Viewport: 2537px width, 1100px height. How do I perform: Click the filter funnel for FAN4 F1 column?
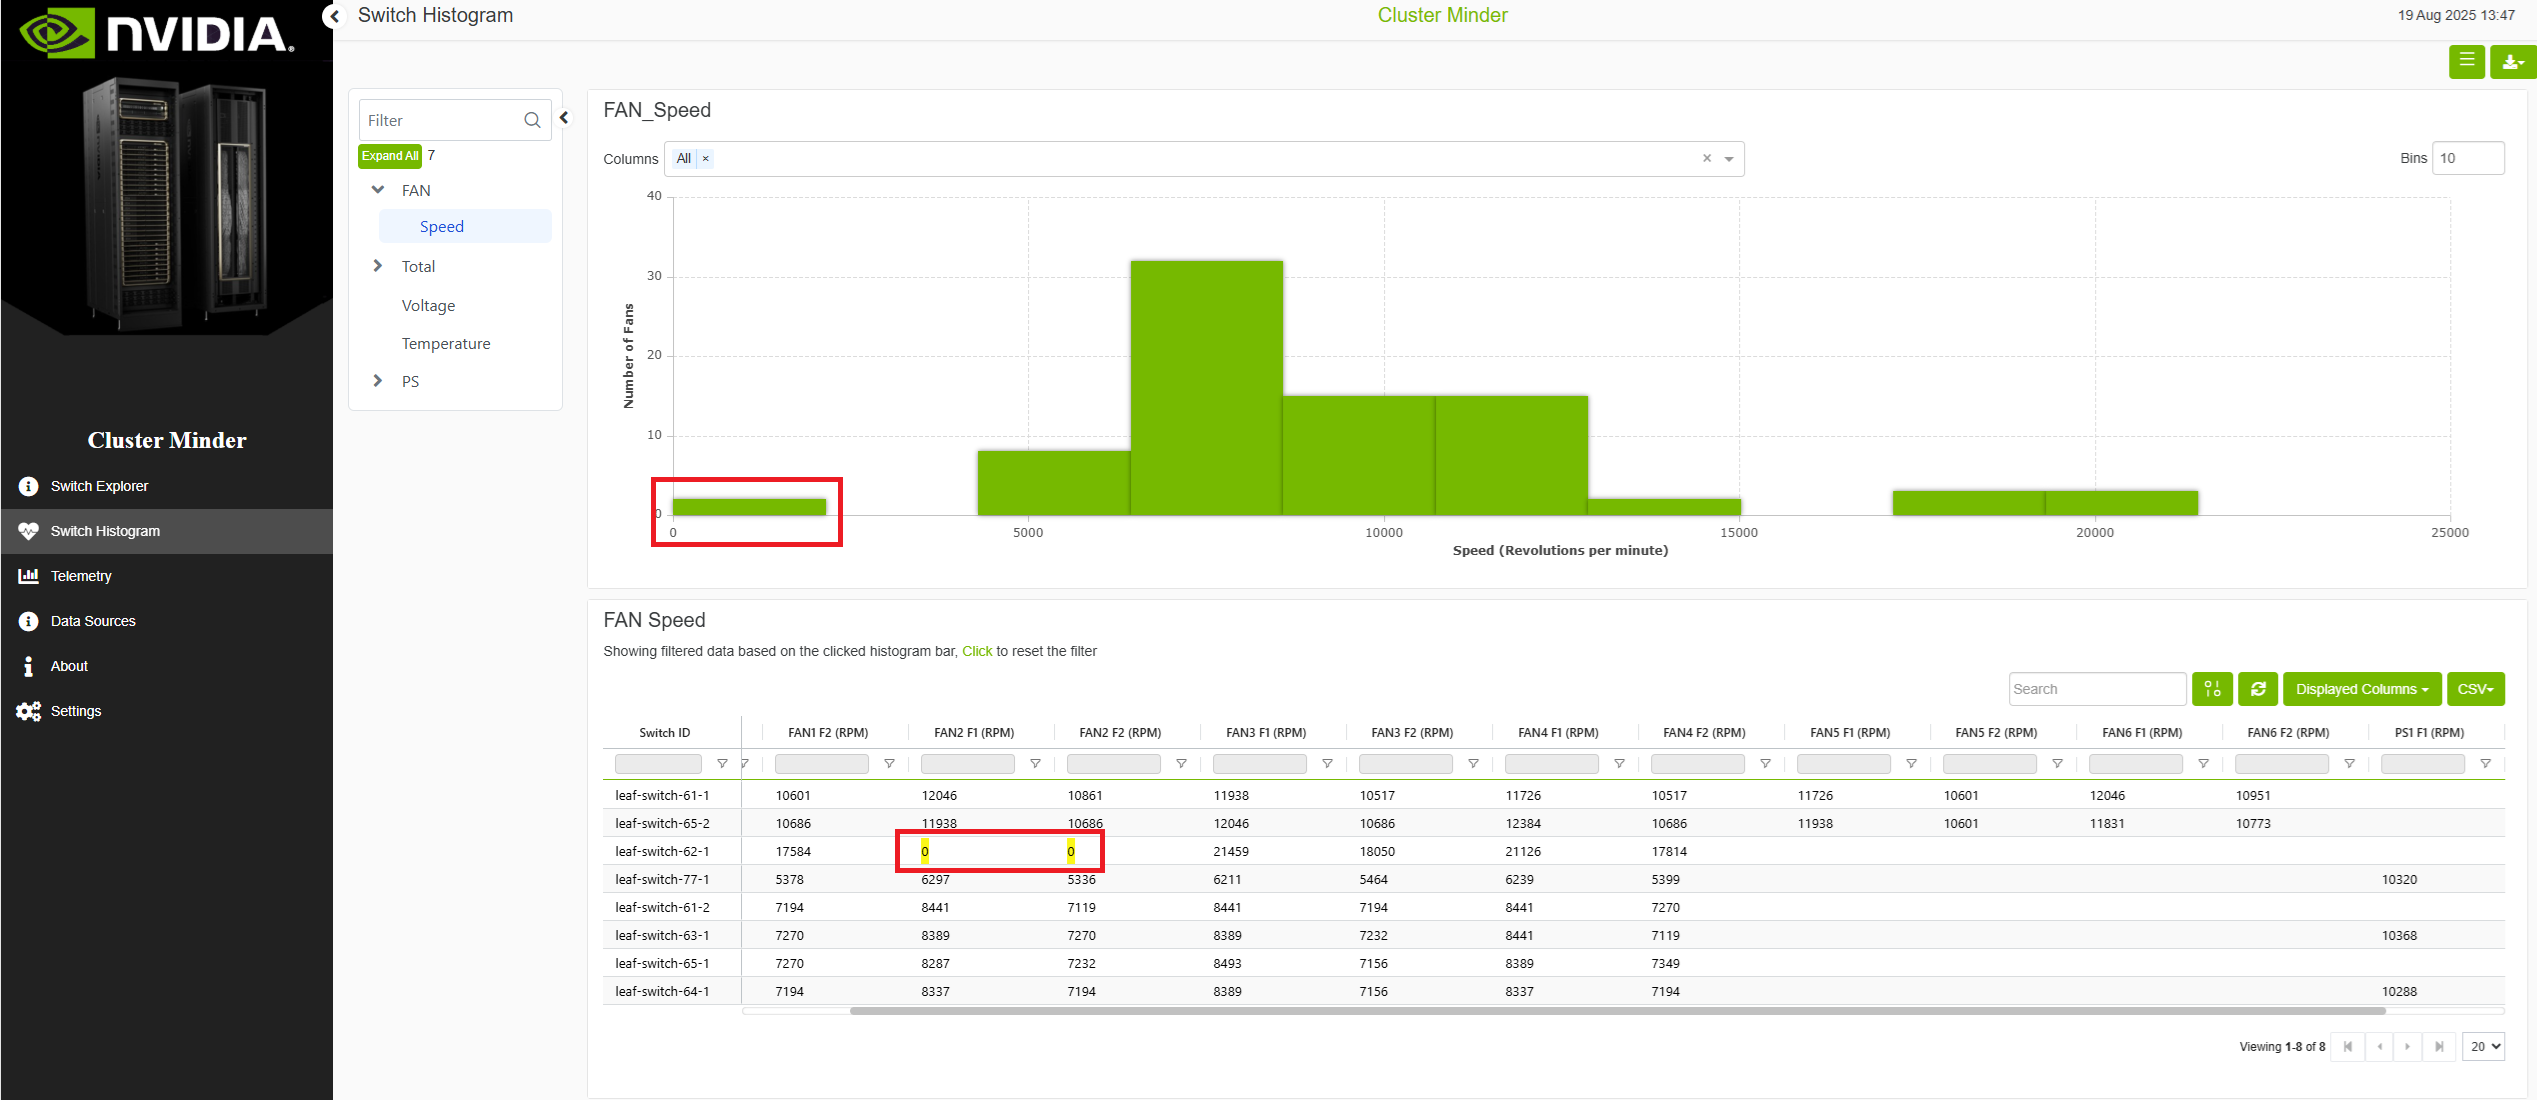(x=1619, y=764)
